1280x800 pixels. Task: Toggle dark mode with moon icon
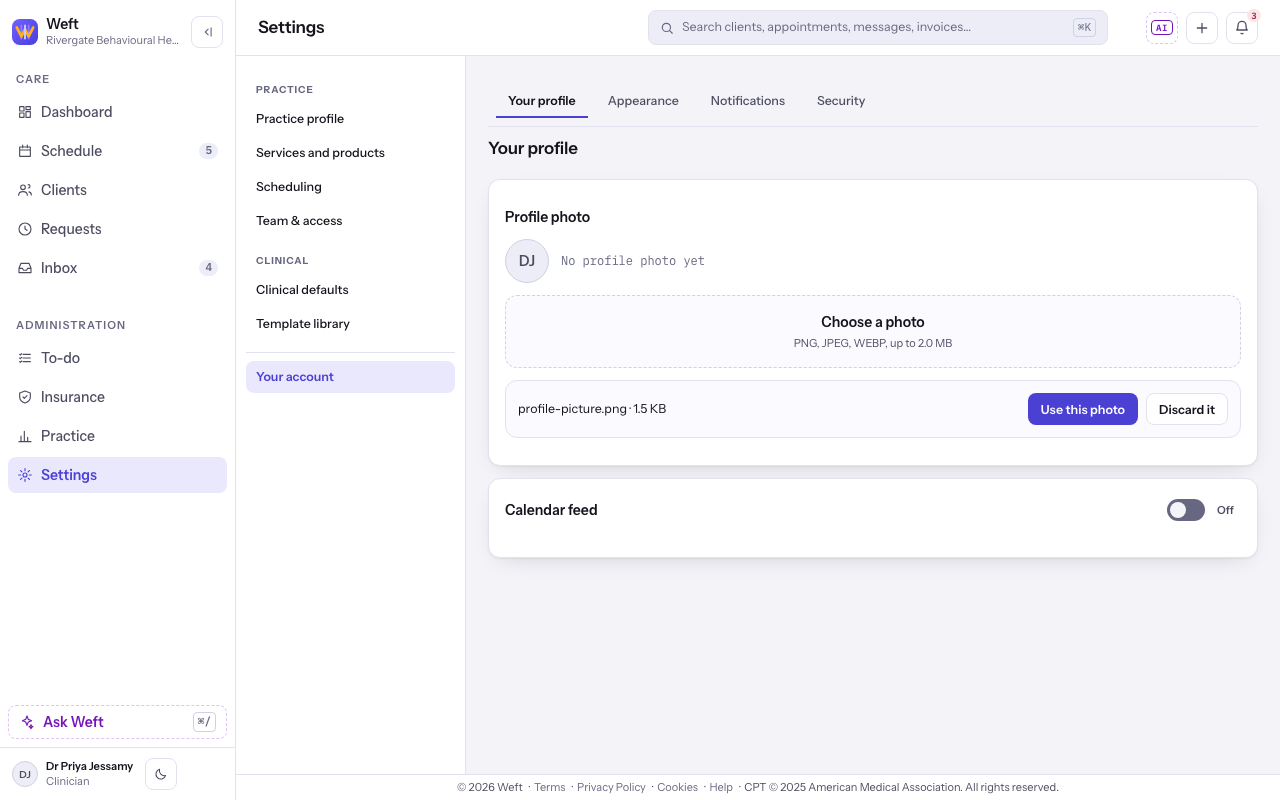click(161, 774)
